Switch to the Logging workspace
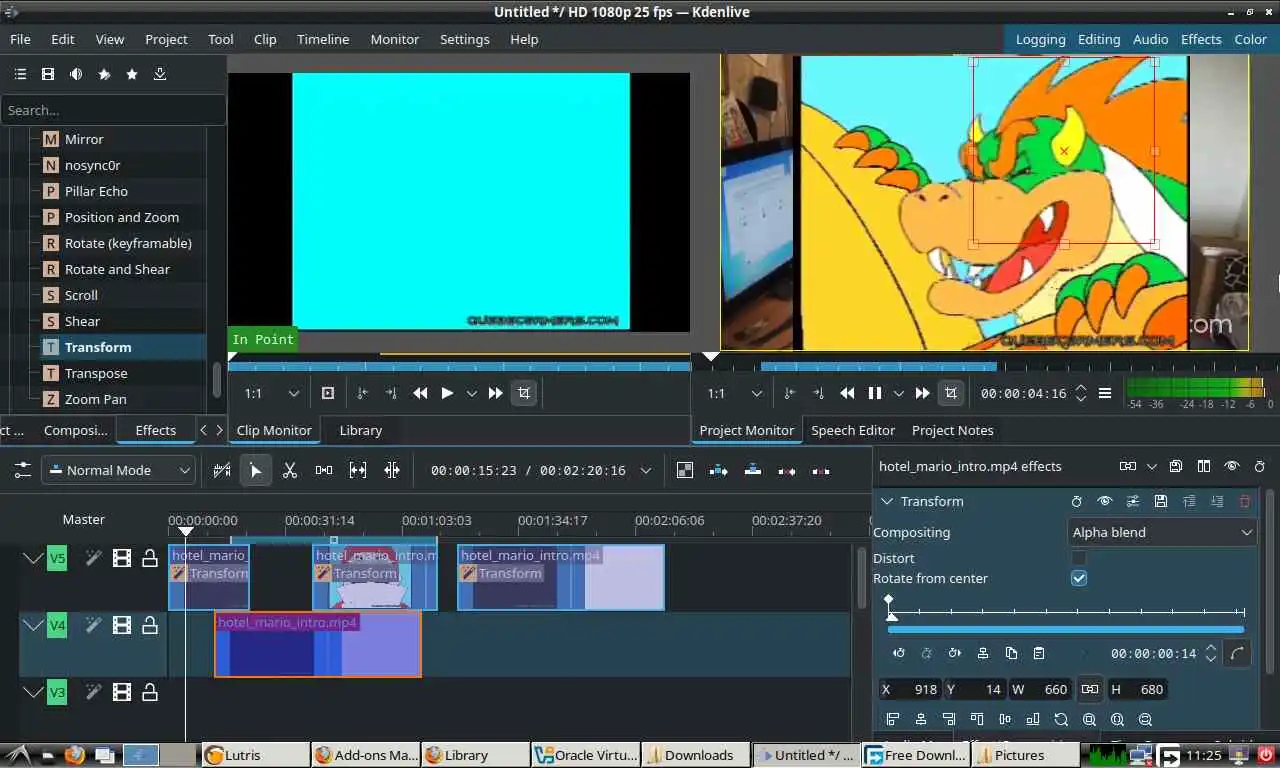 pos(1040,39)
